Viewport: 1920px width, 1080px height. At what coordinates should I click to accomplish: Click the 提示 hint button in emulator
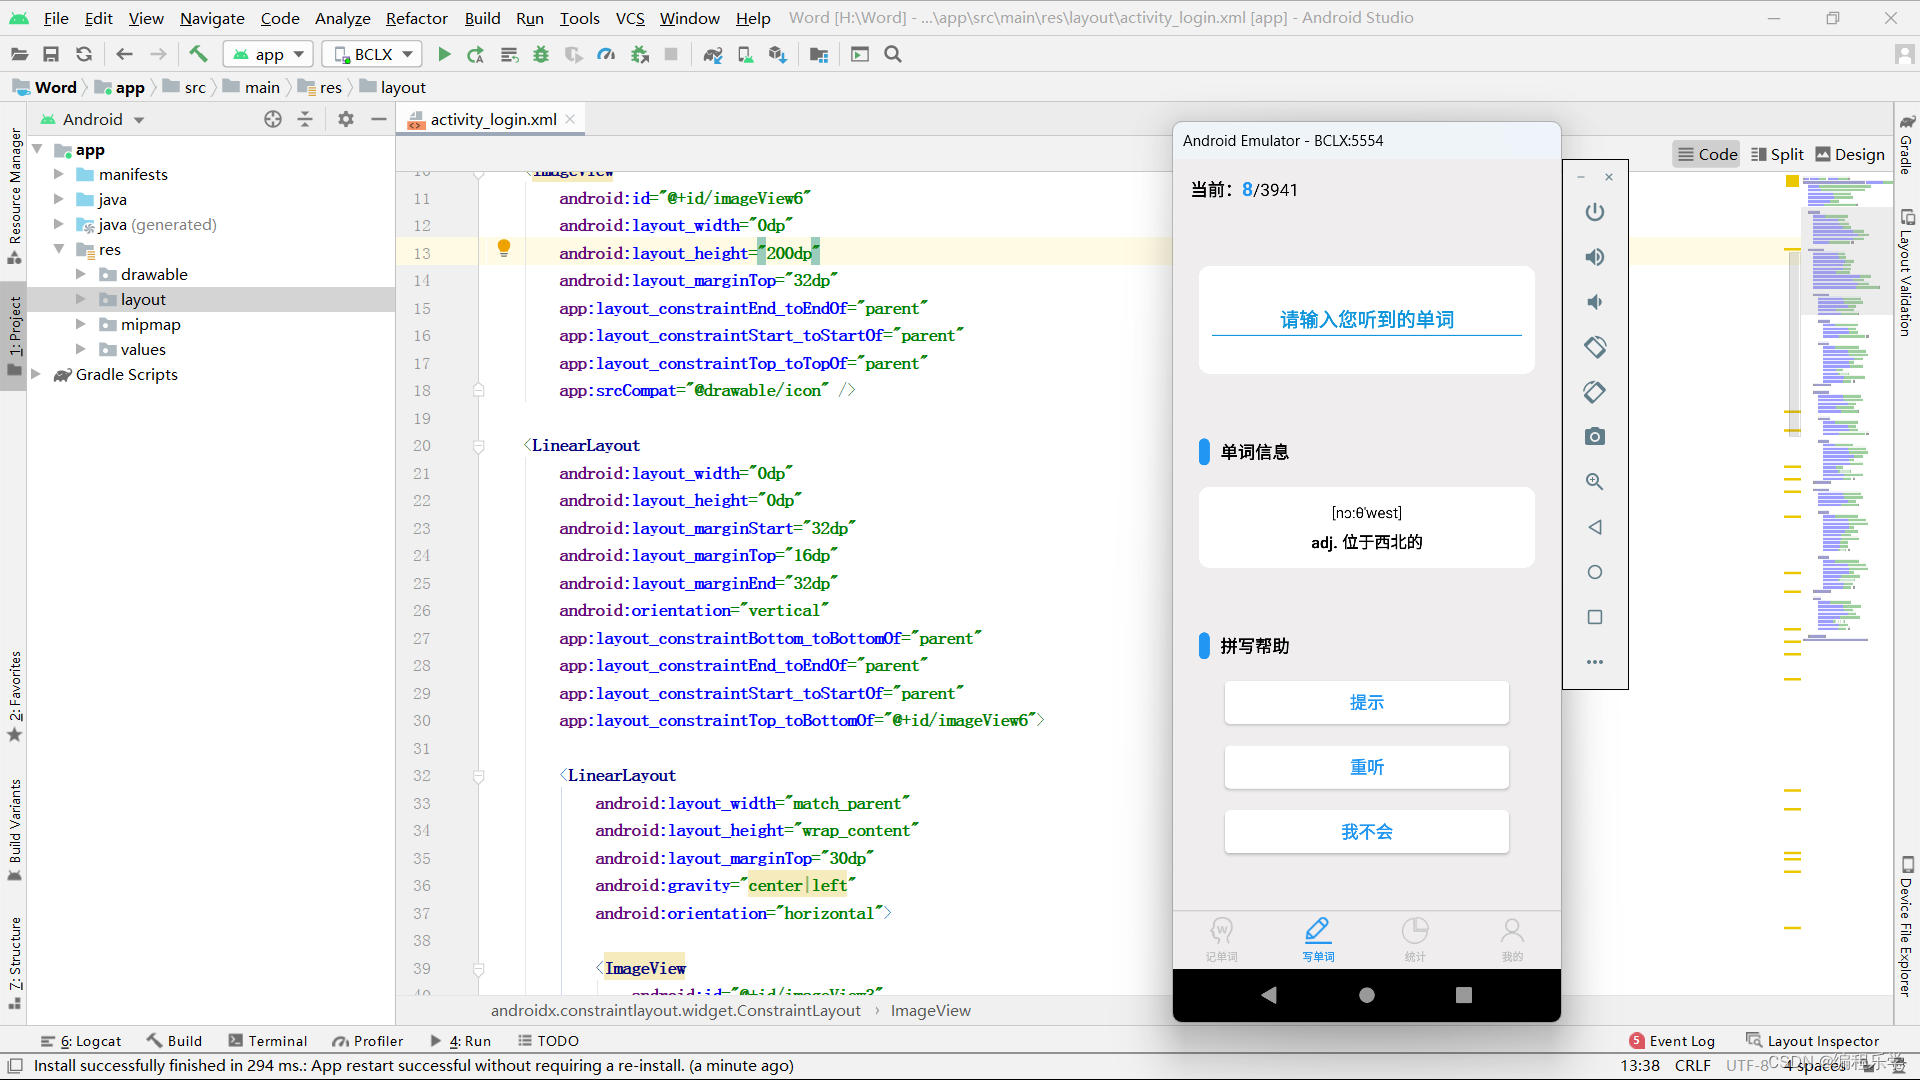(1366, 703)
